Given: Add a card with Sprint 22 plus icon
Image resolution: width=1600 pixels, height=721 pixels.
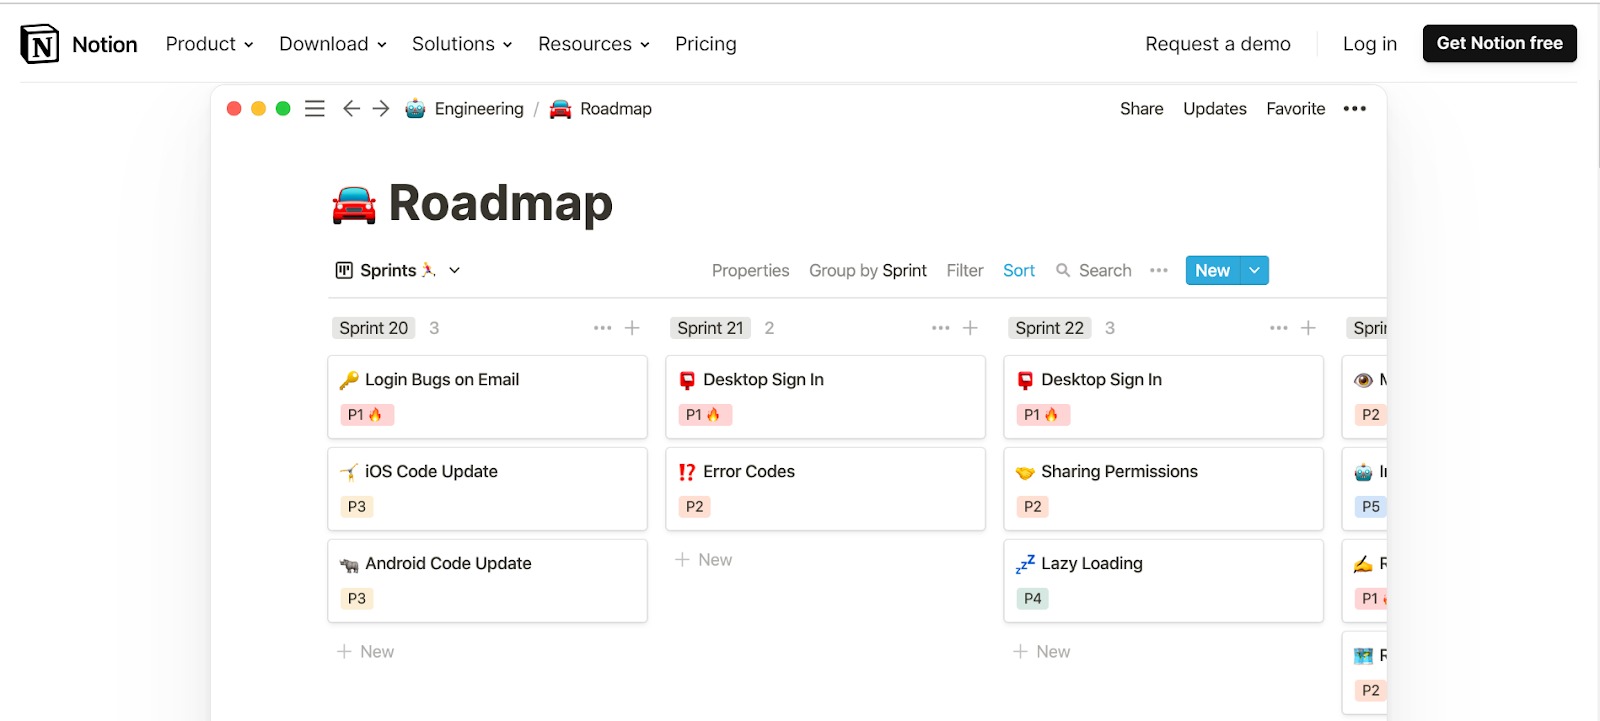Looking at the screenshot, I should (x=1308, y=328).
